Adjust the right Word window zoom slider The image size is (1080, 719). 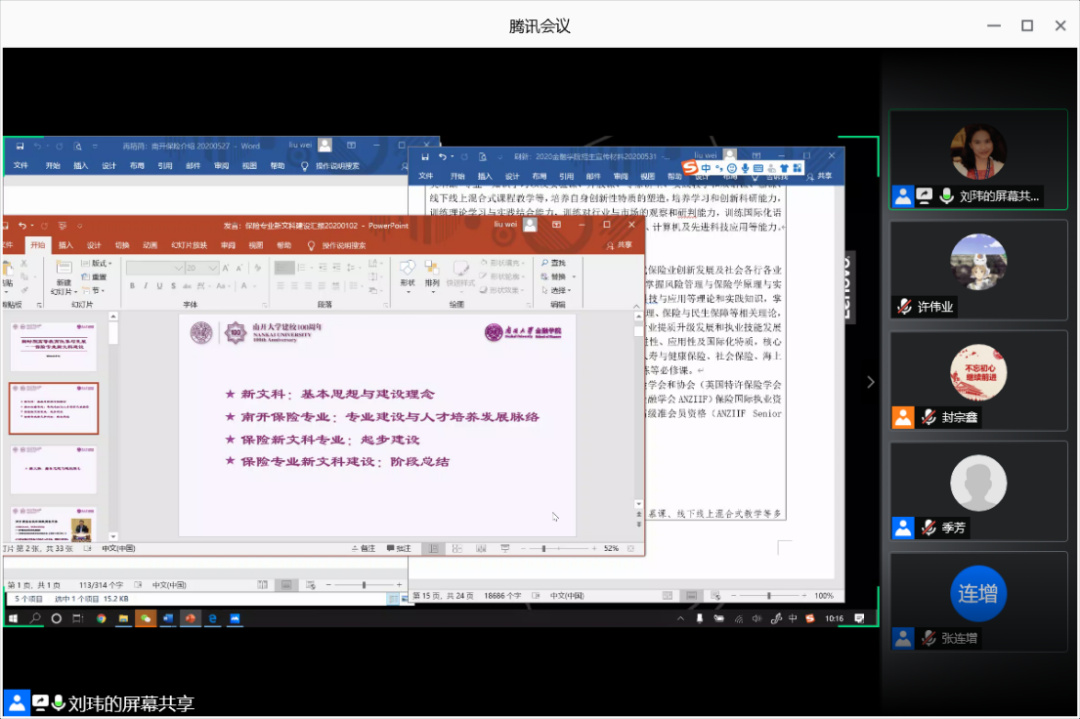[769, 596]
